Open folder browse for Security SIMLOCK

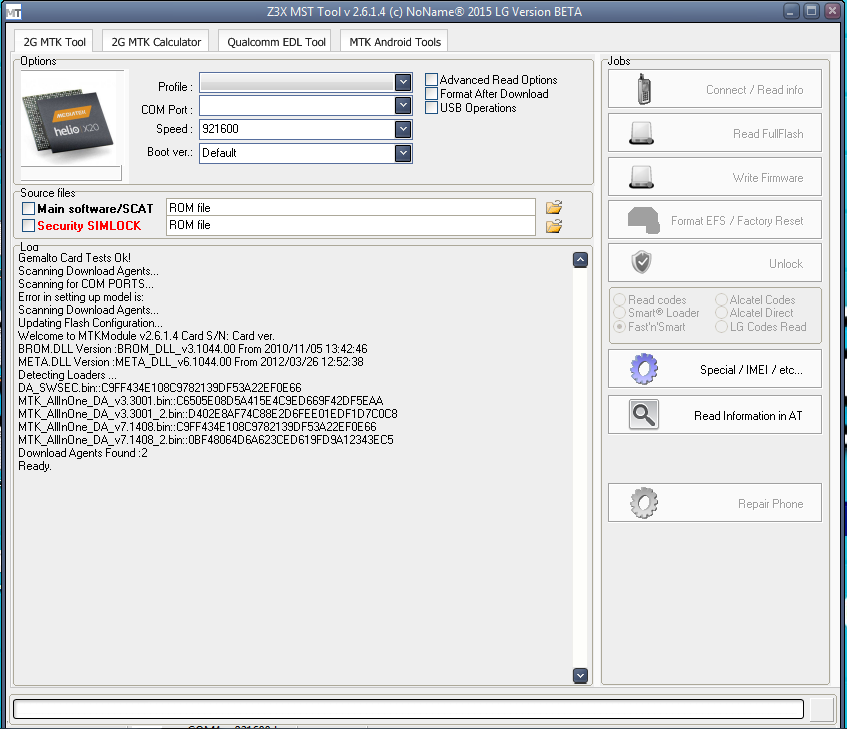[x=554, y=226]
